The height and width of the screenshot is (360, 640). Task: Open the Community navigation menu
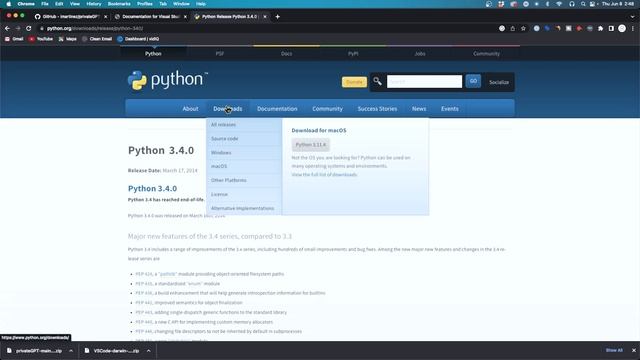(327, 109)
